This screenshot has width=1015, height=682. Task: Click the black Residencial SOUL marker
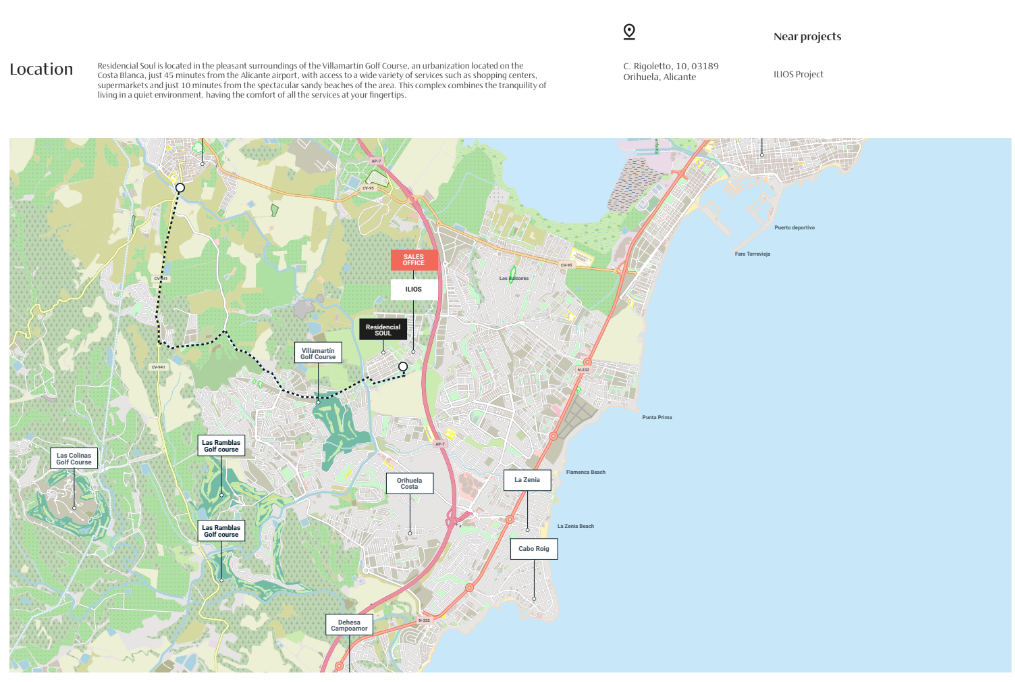pos(383,329)
